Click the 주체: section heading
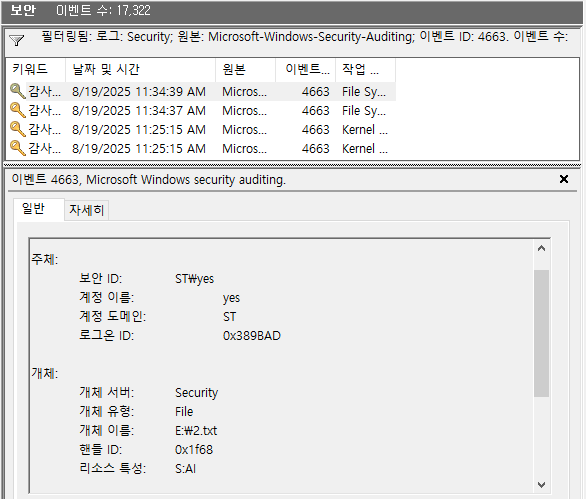The image size is (586, 499). coord(45,259)
